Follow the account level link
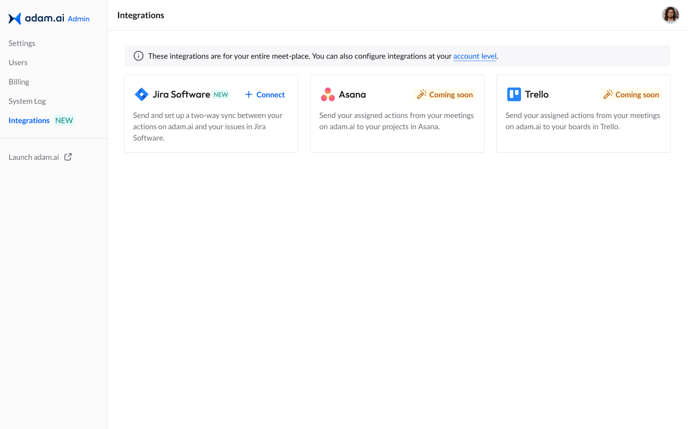 pos(475,56)
